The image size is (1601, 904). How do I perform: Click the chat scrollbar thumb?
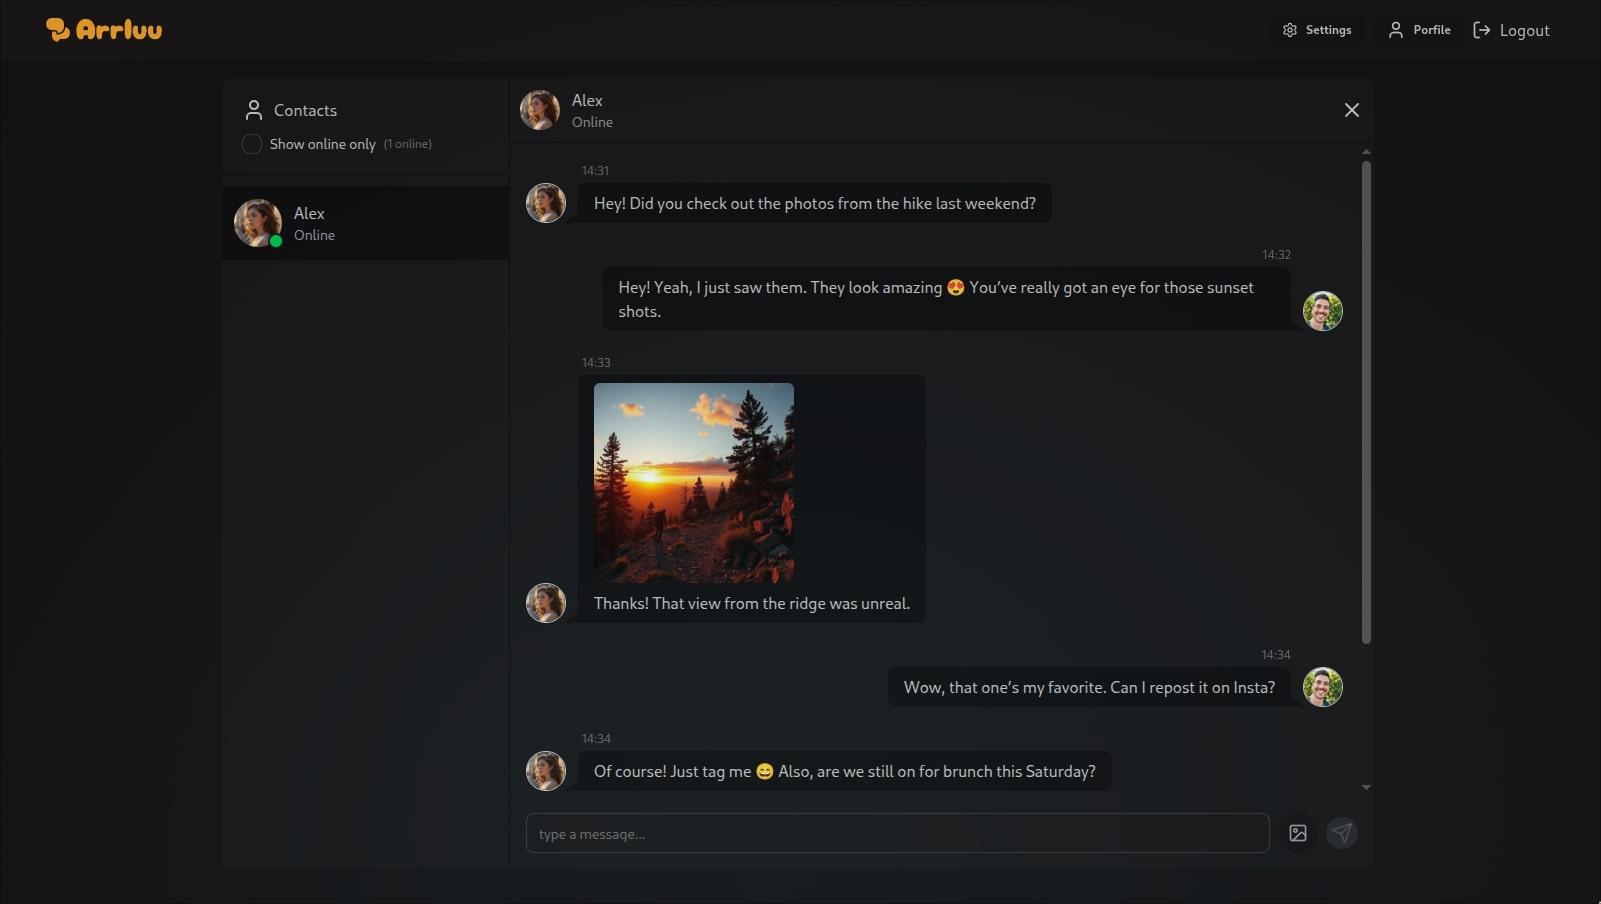coord(1366,400)
